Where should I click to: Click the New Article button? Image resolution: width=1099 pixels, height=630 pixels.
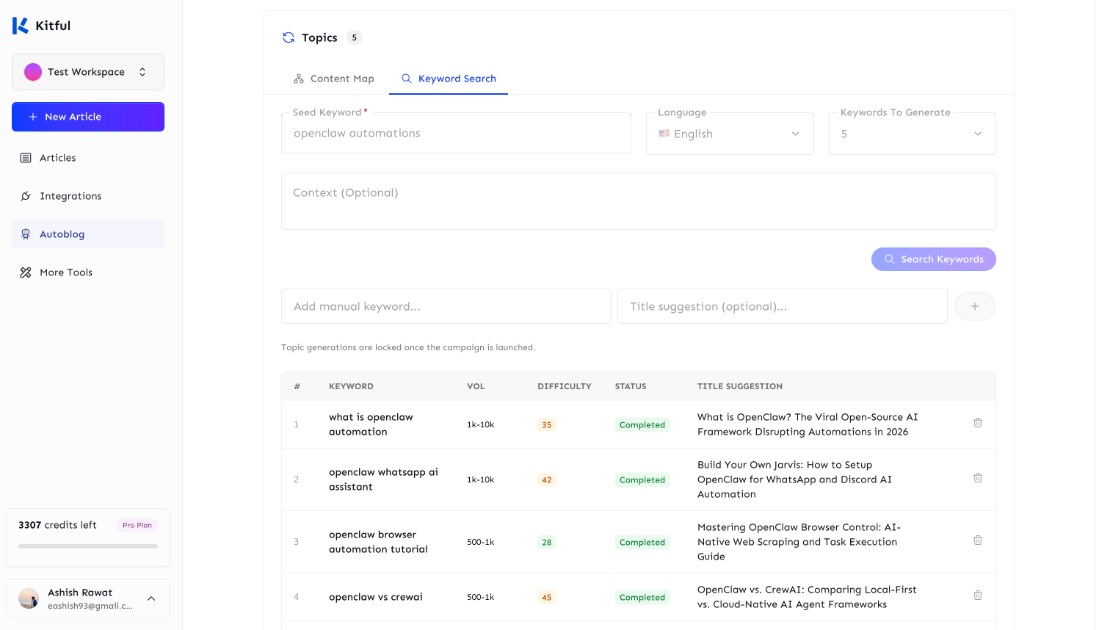tap(88, 117)
